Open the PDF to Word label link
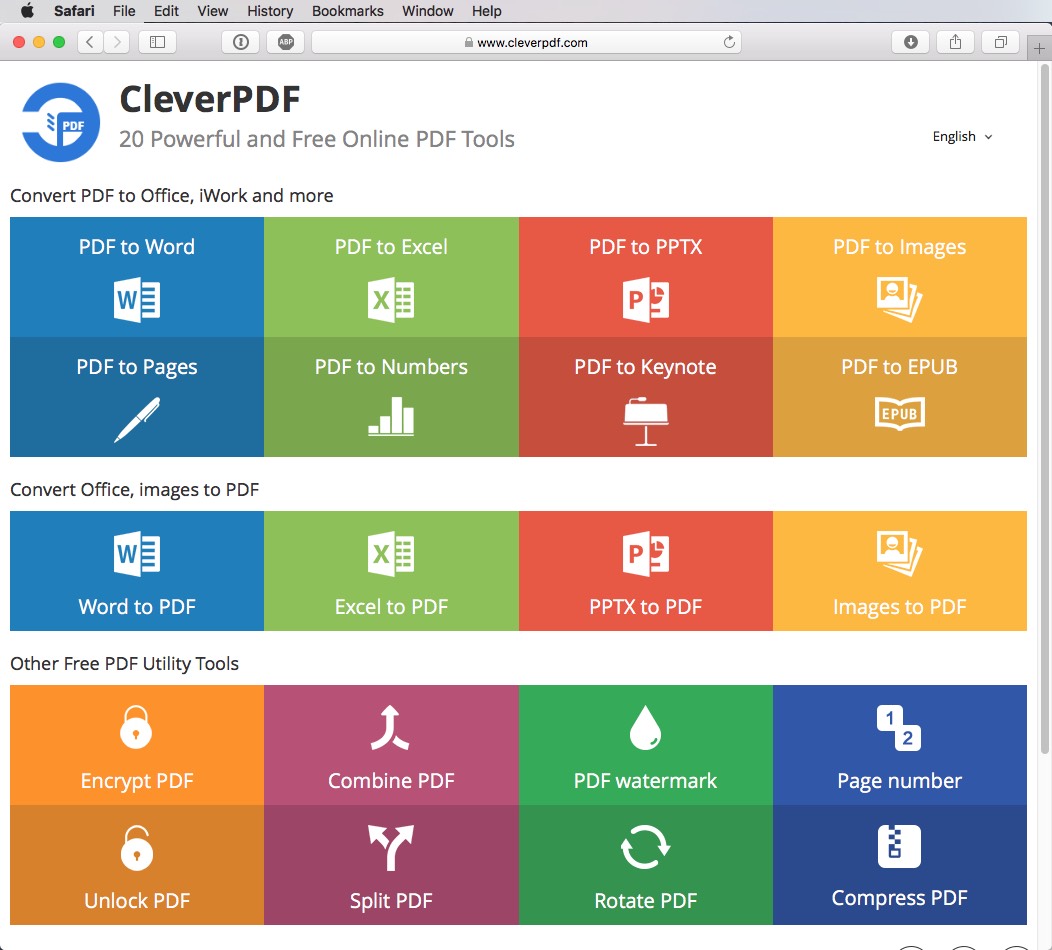This screenshot has height=950, width=1052. [x=137, y=247]
